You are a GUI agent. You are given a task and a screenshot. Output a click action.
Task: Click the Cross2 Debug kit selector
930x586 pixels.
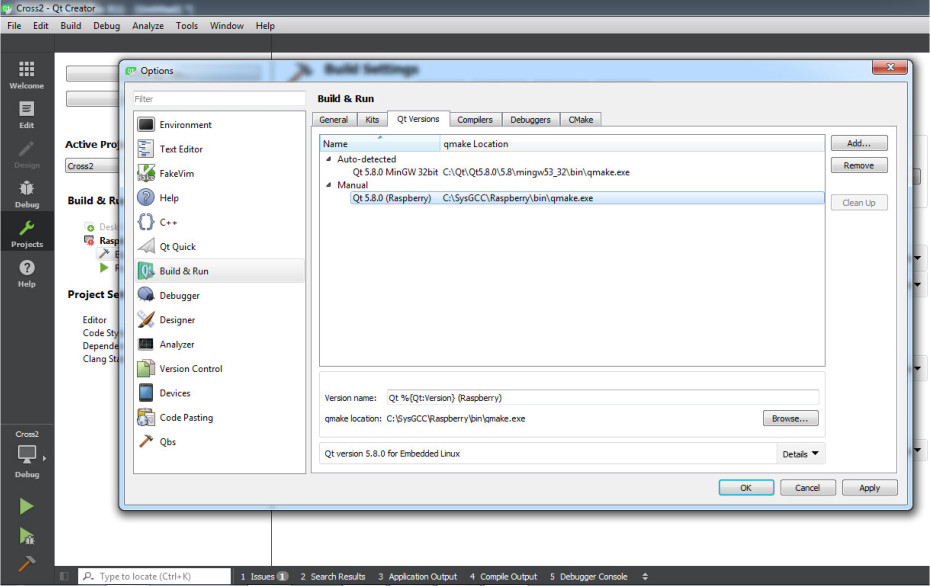27,454
